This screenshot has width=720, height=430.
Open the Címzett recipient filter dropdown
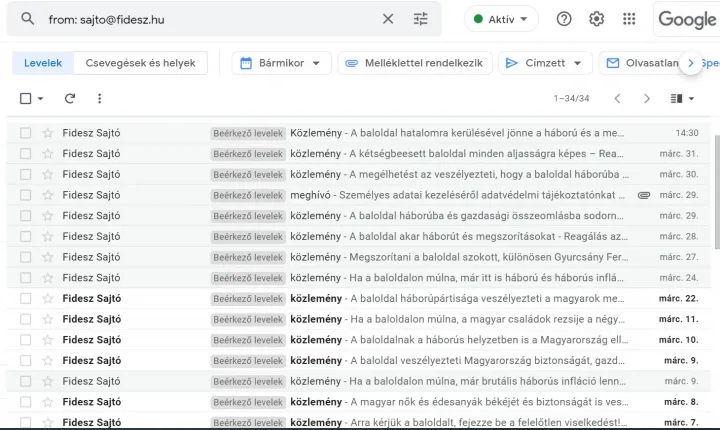[x=545, y=63]
